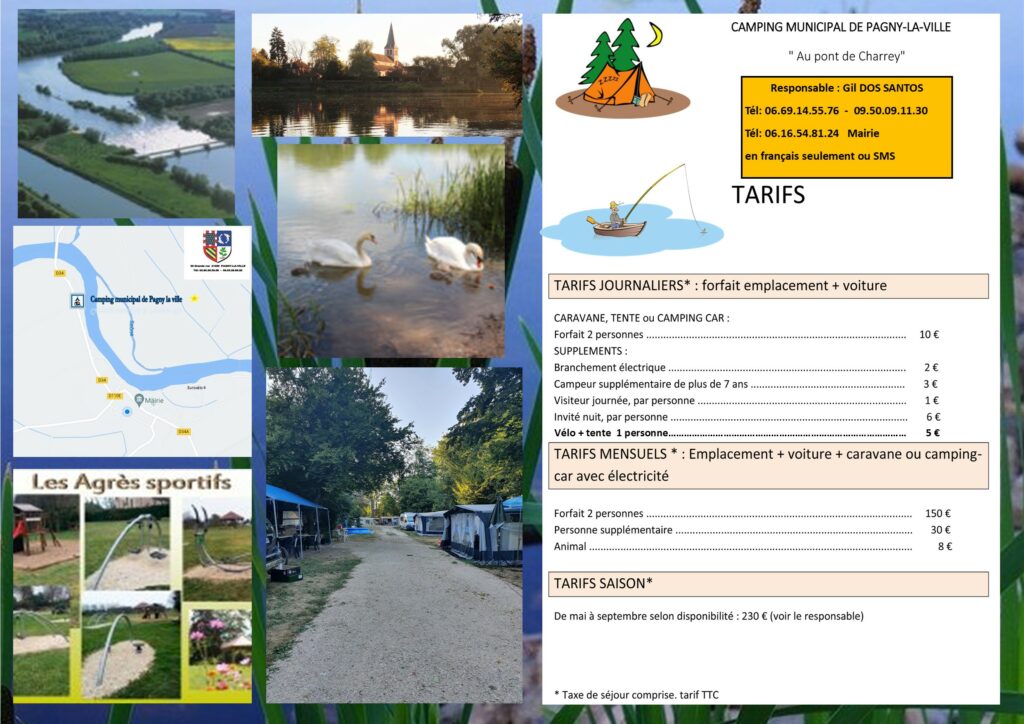The height and width of the screenshot is (724, 1024).
Task: Click the yellow contact information box
Action: (846, 128)
